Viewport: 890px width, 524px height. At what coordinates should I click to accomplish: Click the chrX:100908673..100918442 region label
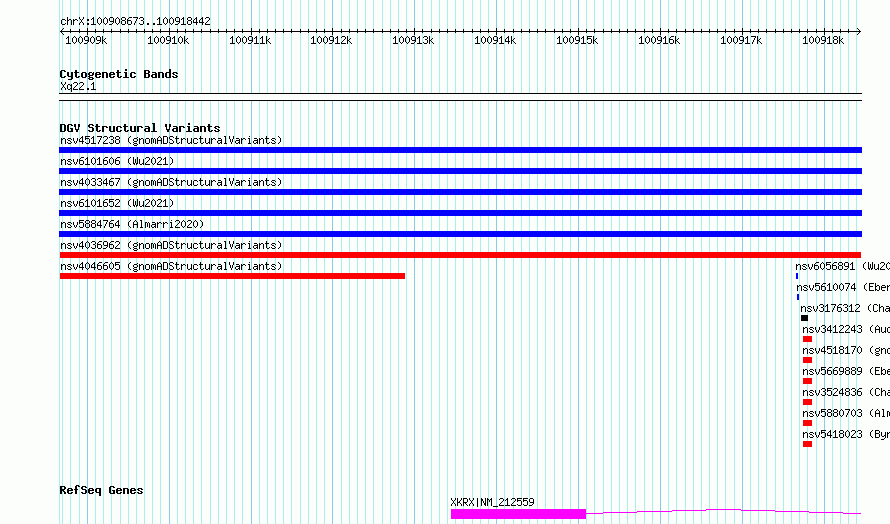[x=135, y=21]
